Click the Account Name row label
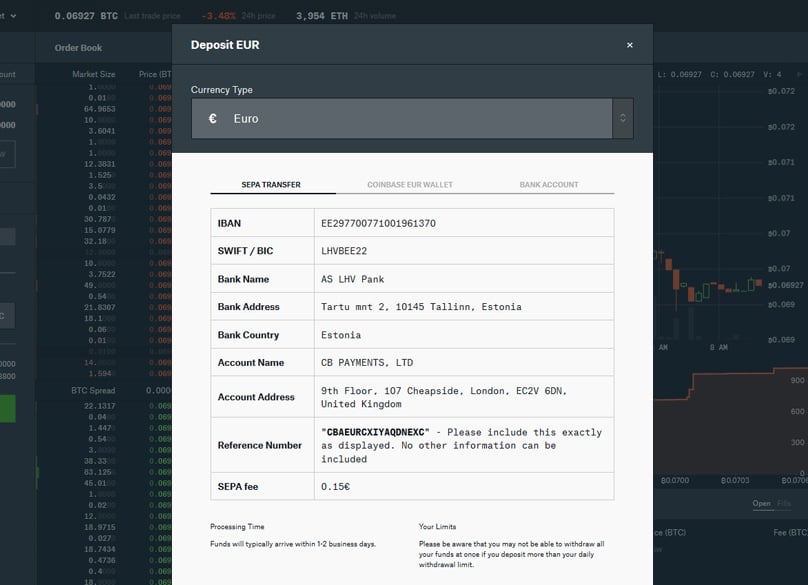Viewport: 808px width, 585px height. pyautogui.click(x=251, y=363)
